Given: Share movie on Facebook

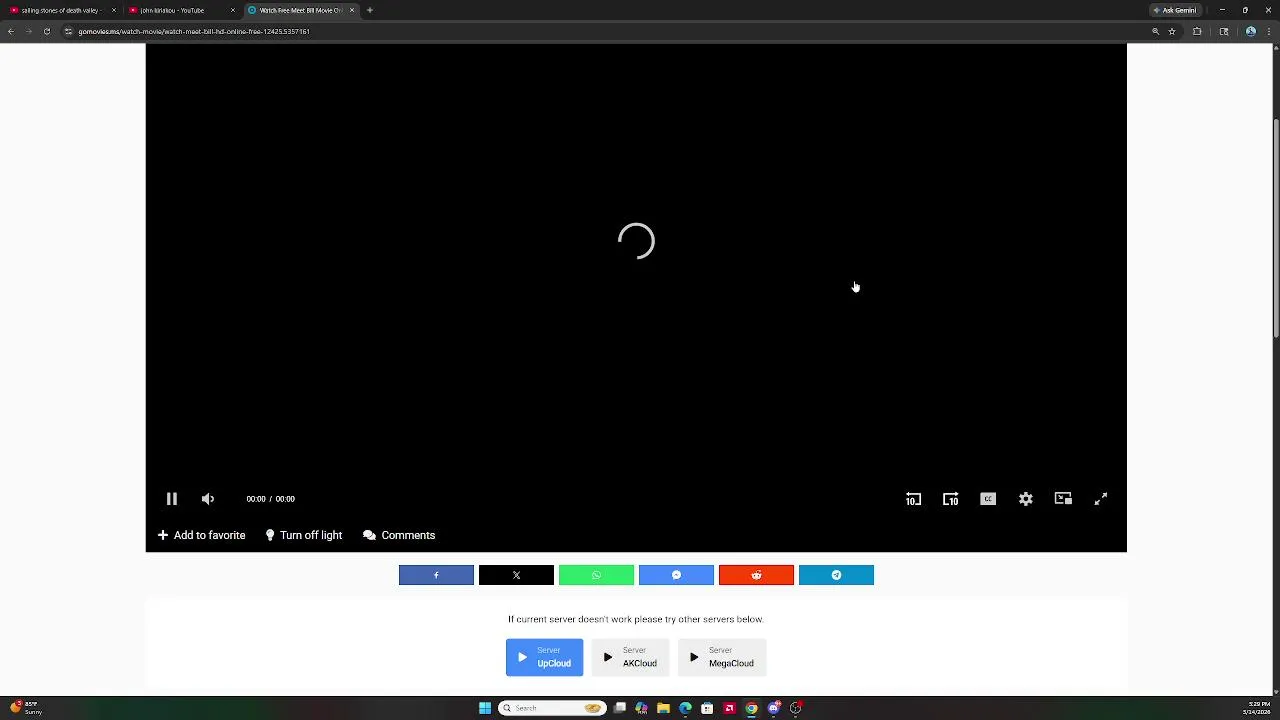Looking at the screenshot, I should click(436, 575).
